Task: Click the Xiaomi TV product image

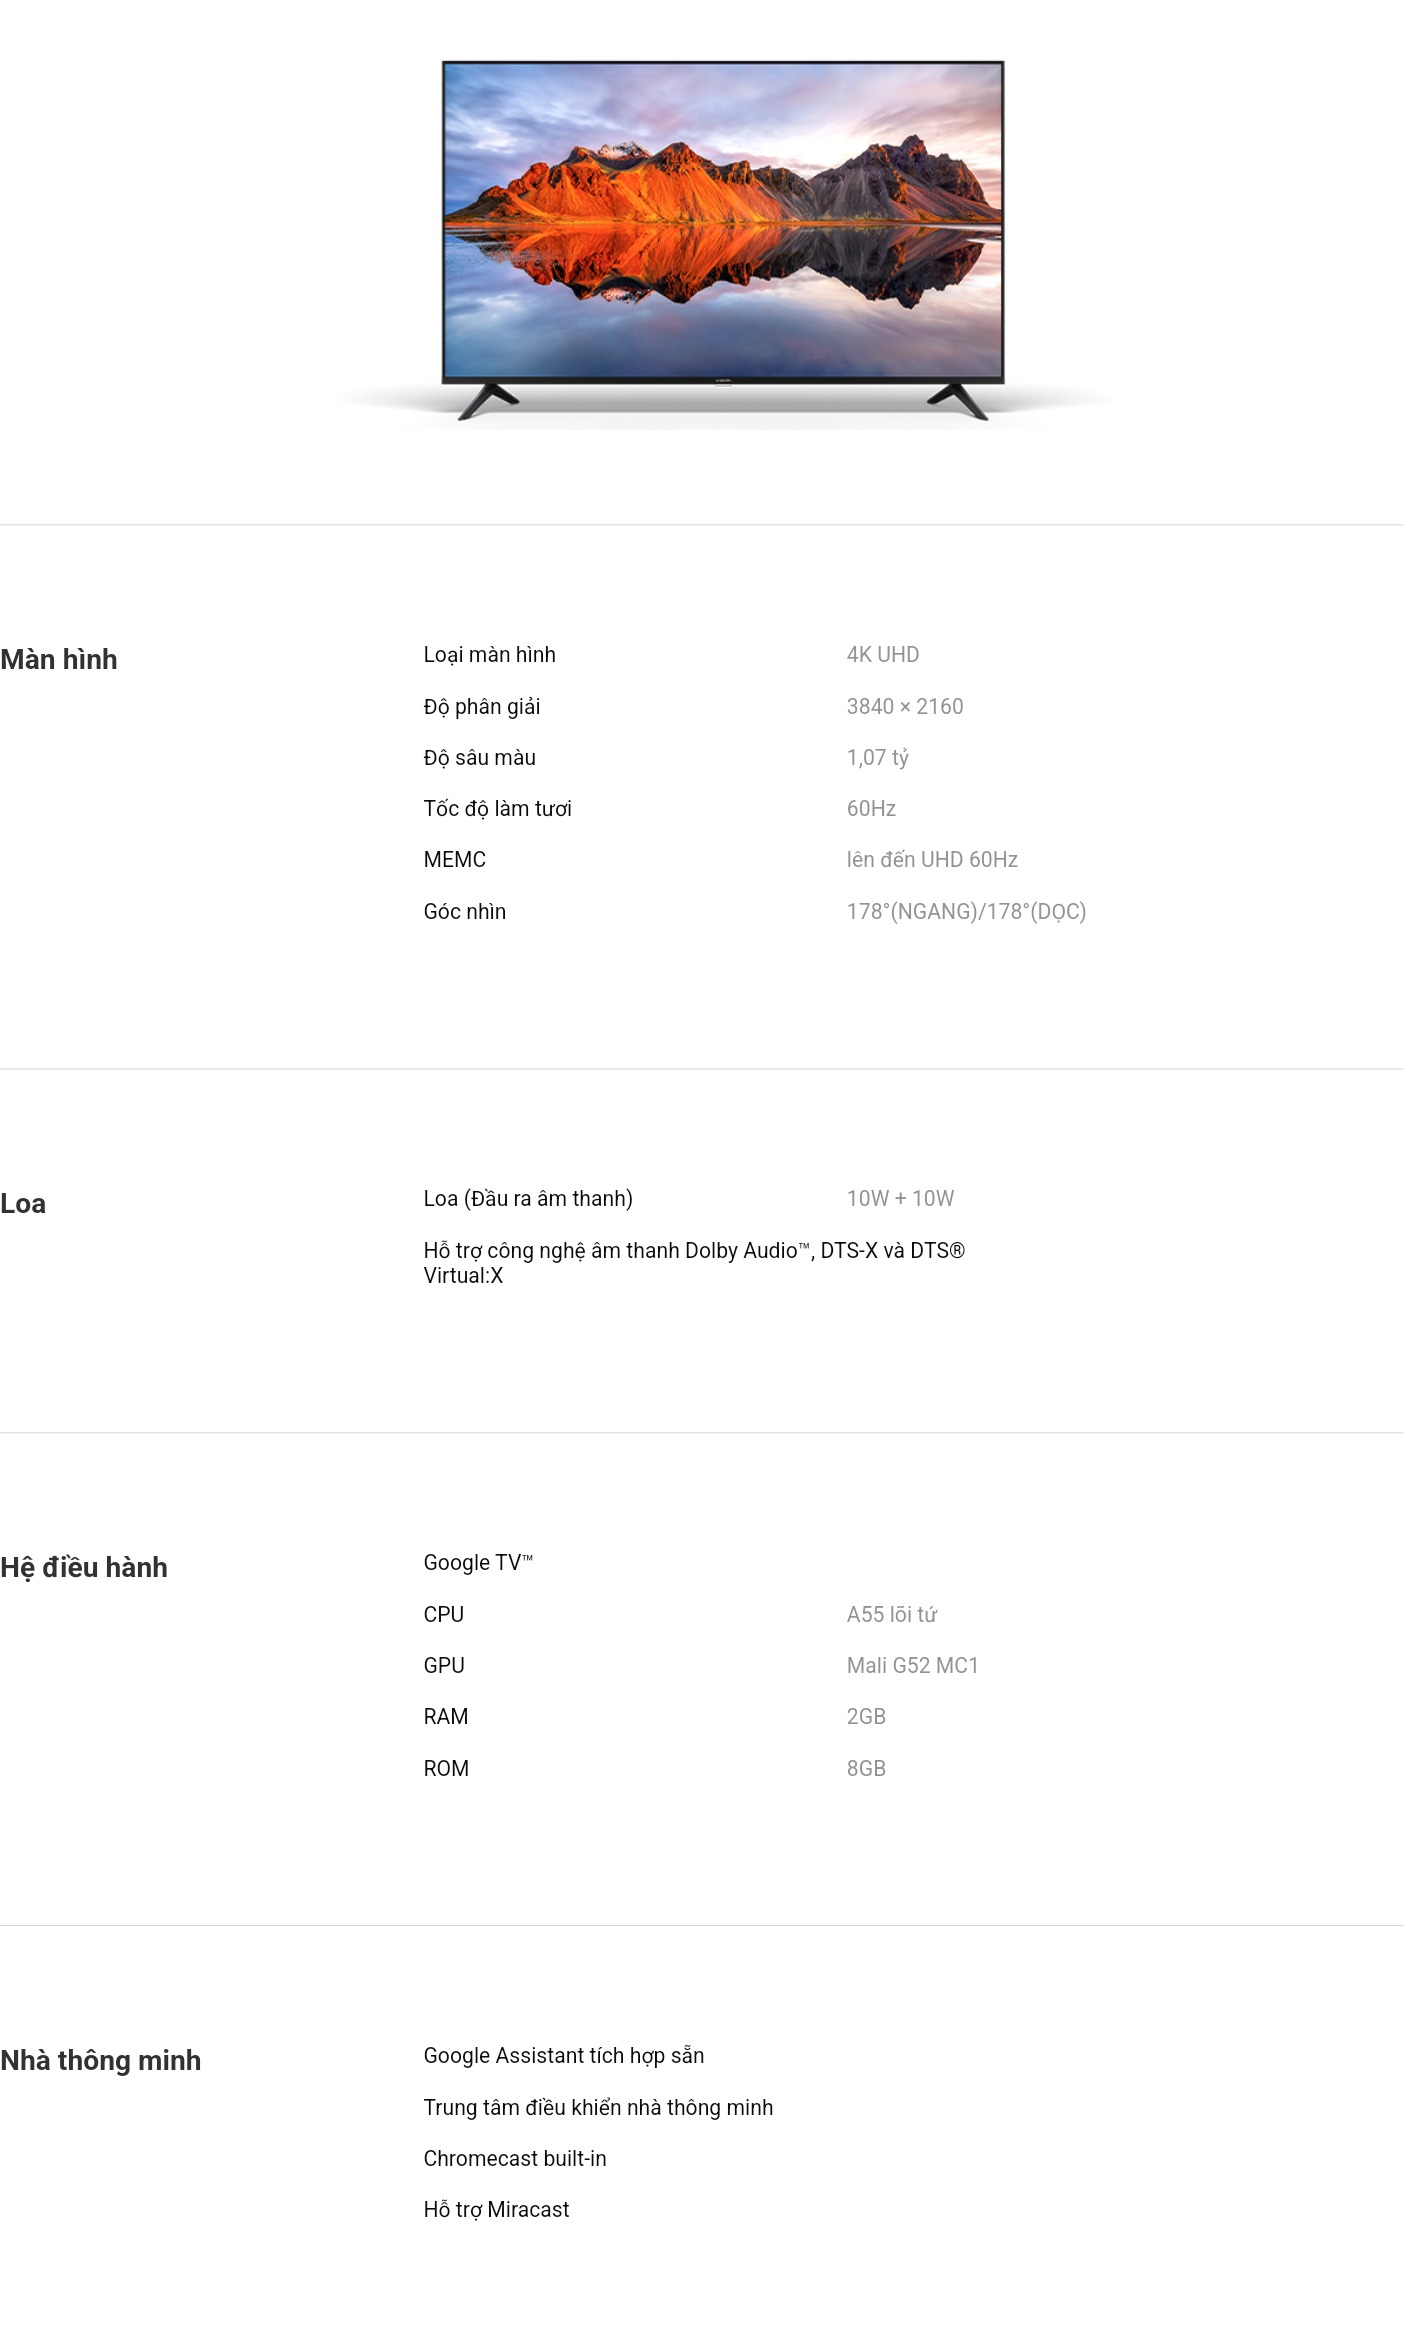Action: coord(722,240)
